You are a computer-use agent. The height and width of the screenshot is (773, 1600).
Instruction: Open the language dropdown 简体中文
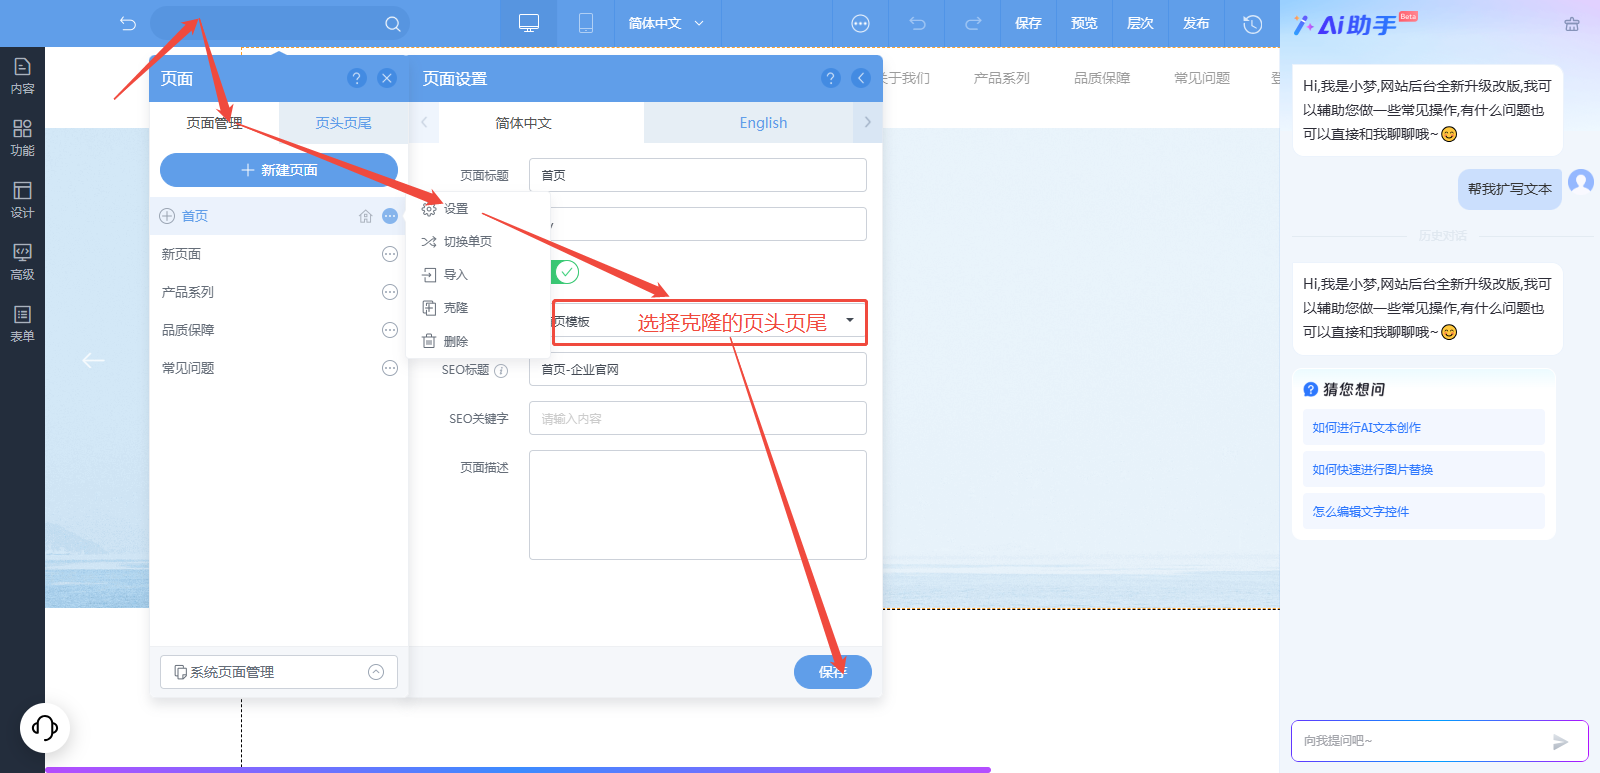tap(666, 23)
